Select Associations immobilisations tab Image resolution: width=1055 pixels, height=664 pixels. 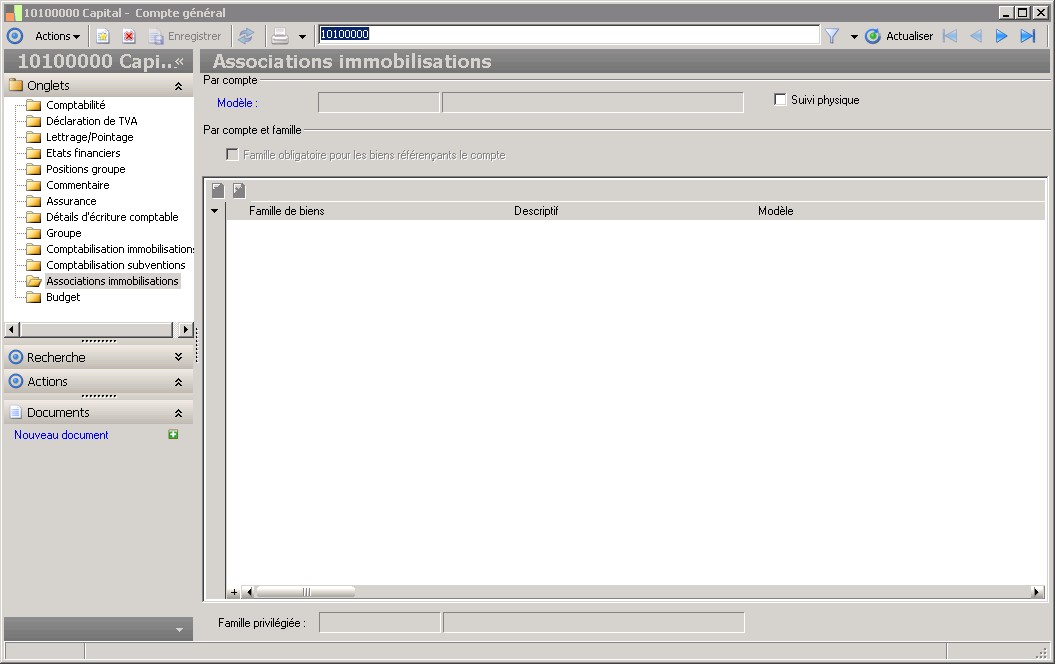112,281
